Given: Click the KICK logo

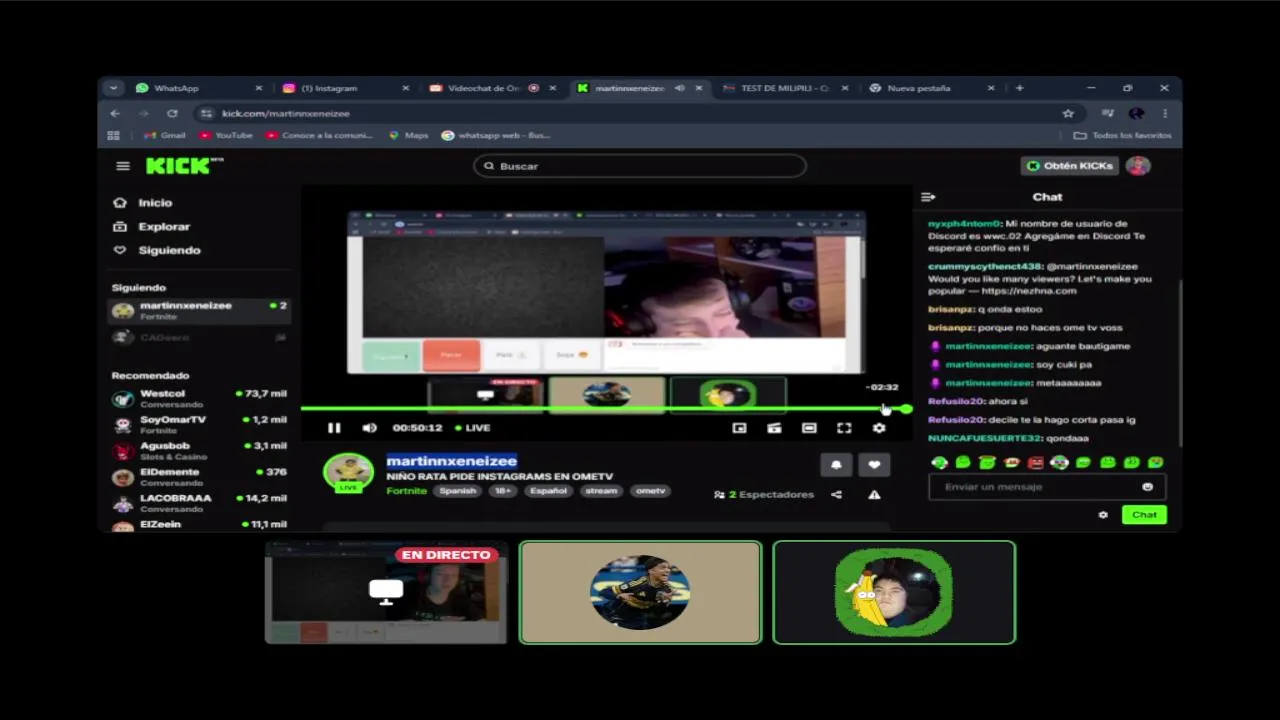Looking at the screenshot, I should [x=184, y=166].
